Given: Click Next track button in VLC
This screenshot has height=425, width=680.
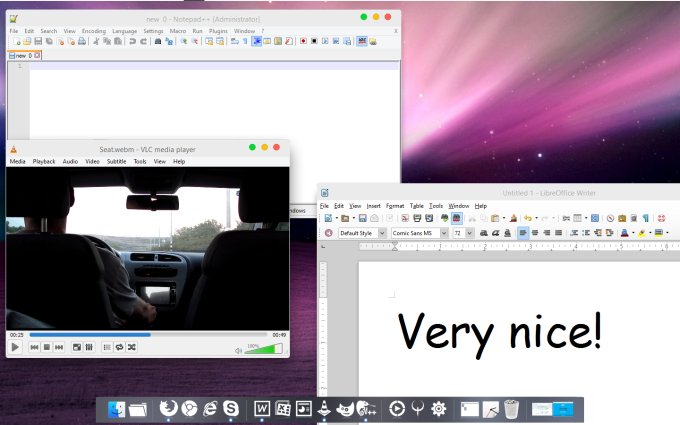Looking at the screenshot, I should point(59,347).
